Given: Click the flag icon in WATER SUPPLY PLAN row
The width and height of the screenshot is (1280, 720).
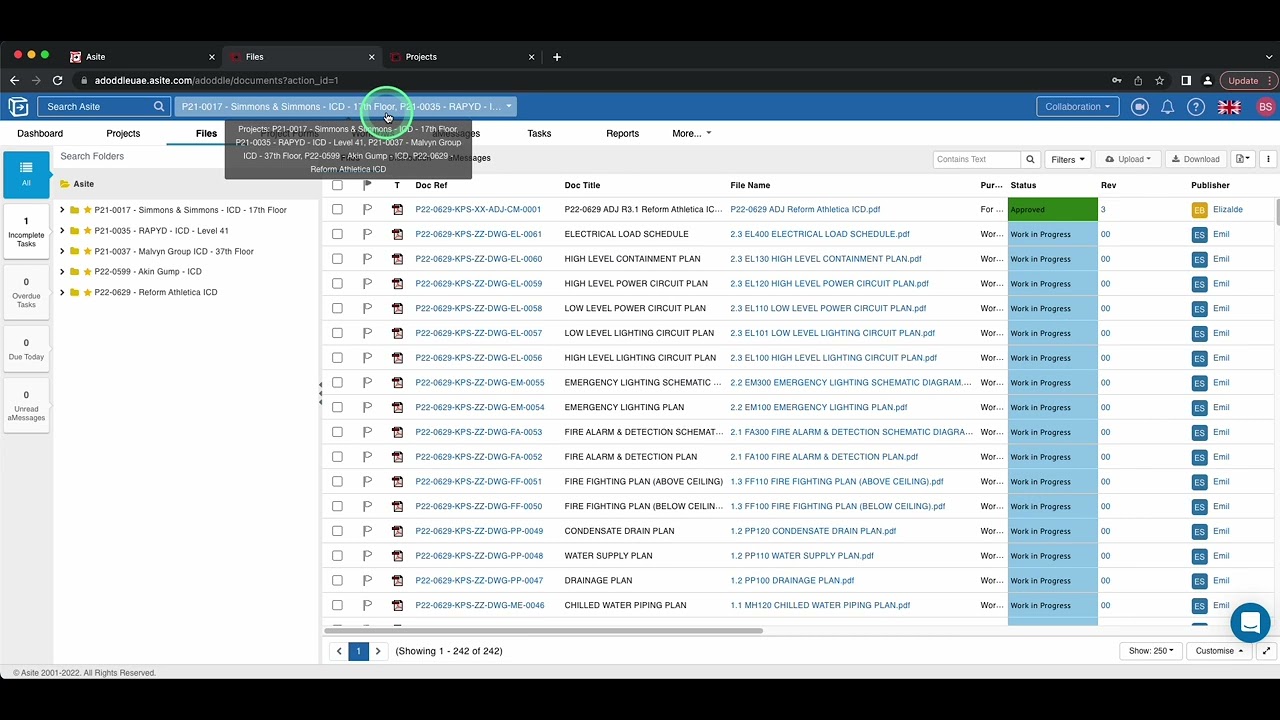Looking at the screenshot, I should [x=367, y=556].
